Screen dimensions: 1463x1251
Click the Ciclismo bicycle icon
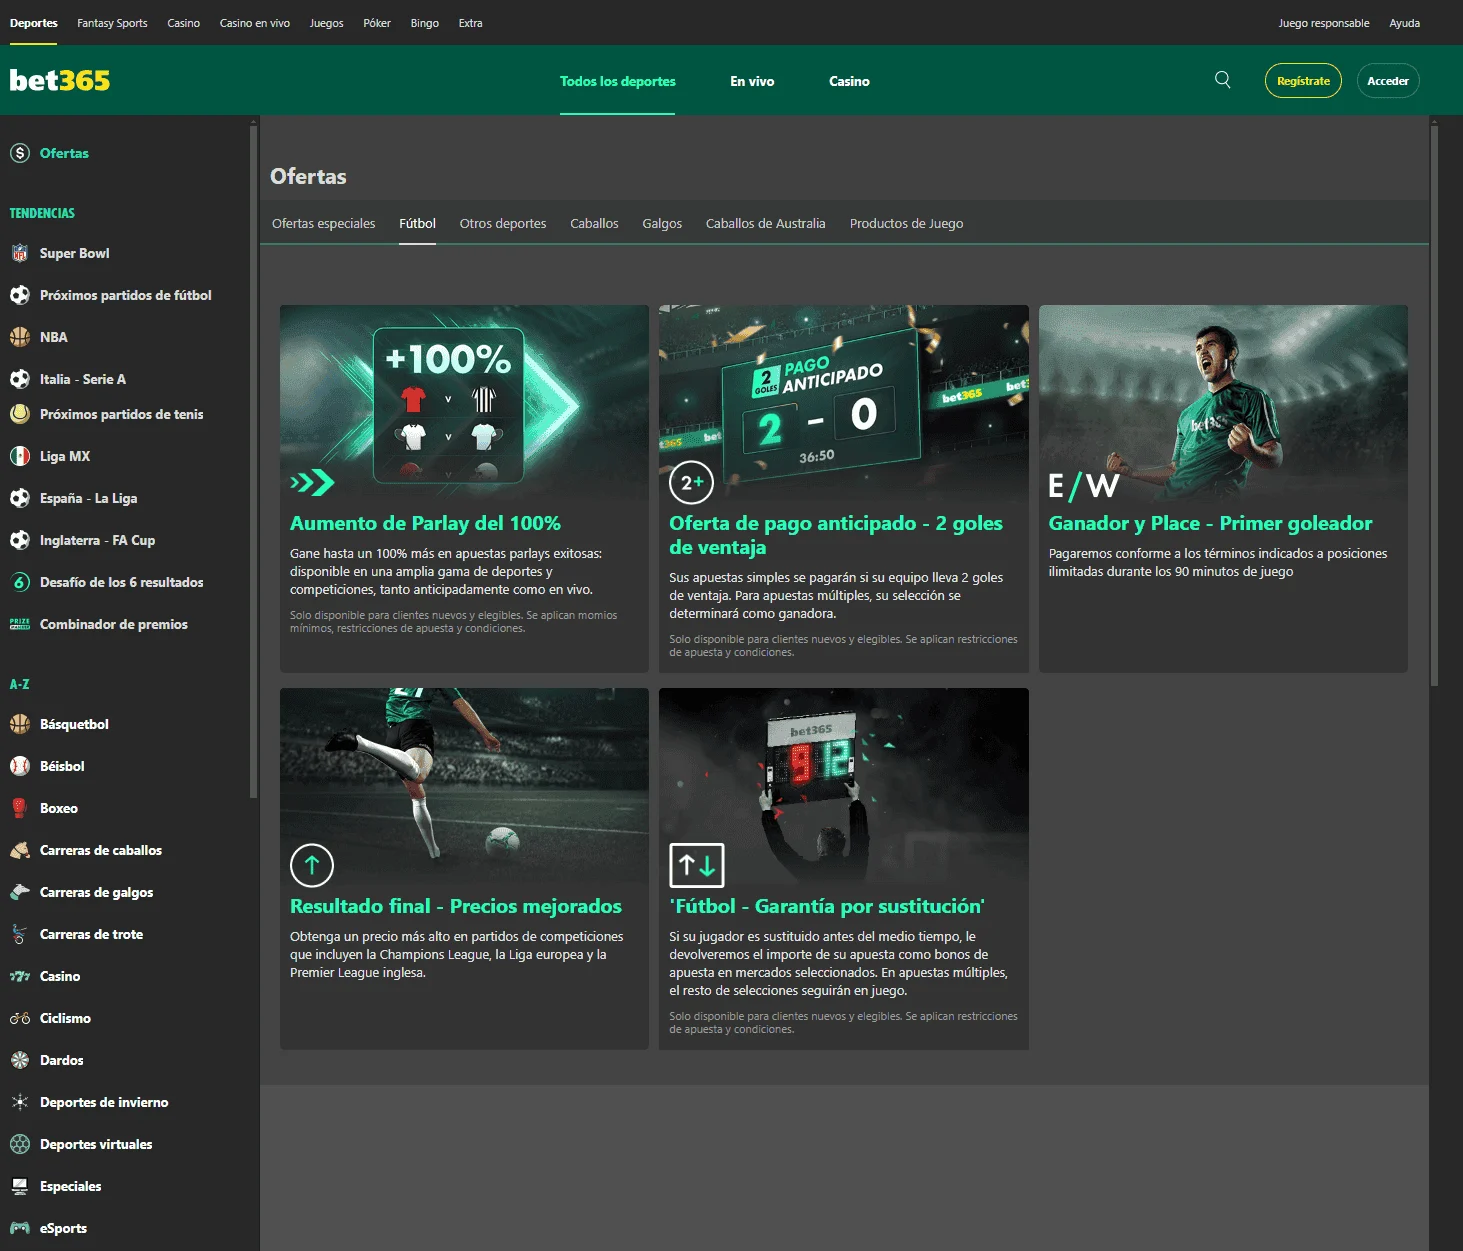pyautogui.click(x=20, y=1018)
